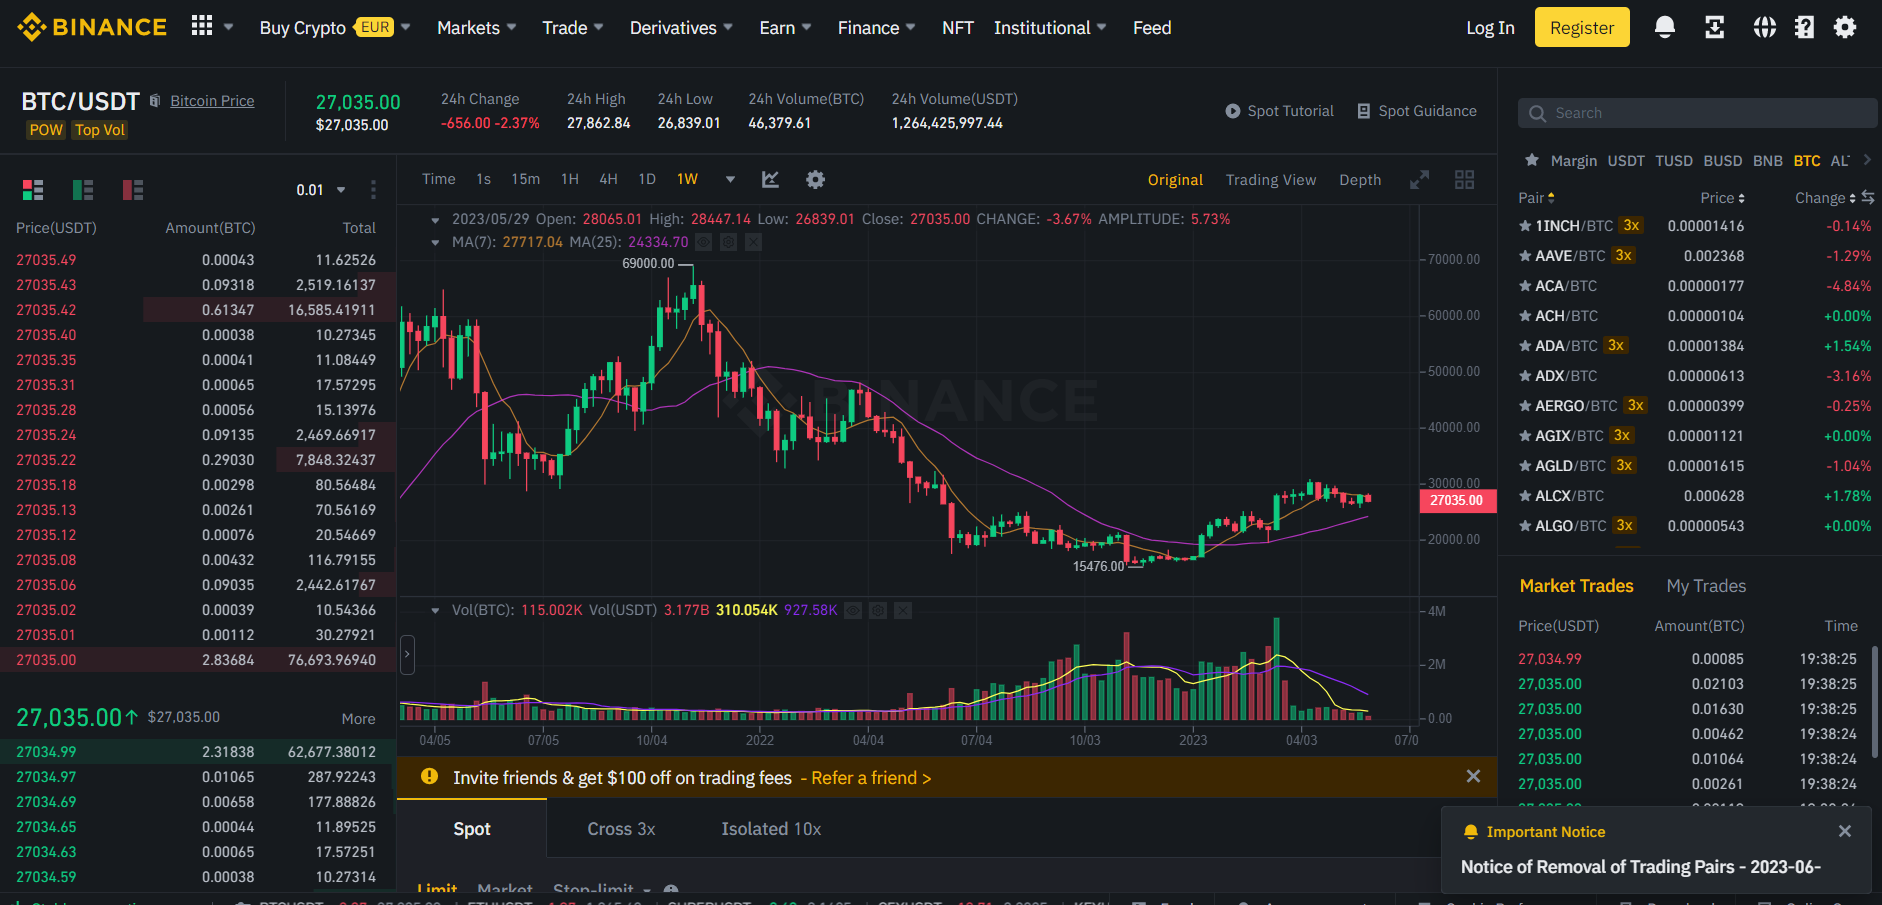Switch order book to sell orders only view
1882x905 pixels.
[x=131, y=189]
